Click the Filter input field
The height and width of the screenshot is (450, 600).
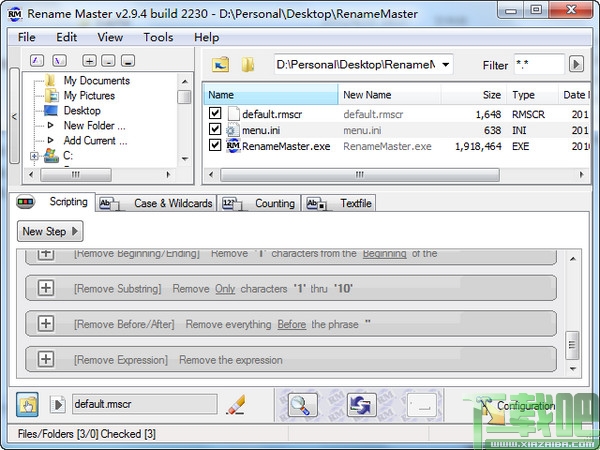click(539, 64)
